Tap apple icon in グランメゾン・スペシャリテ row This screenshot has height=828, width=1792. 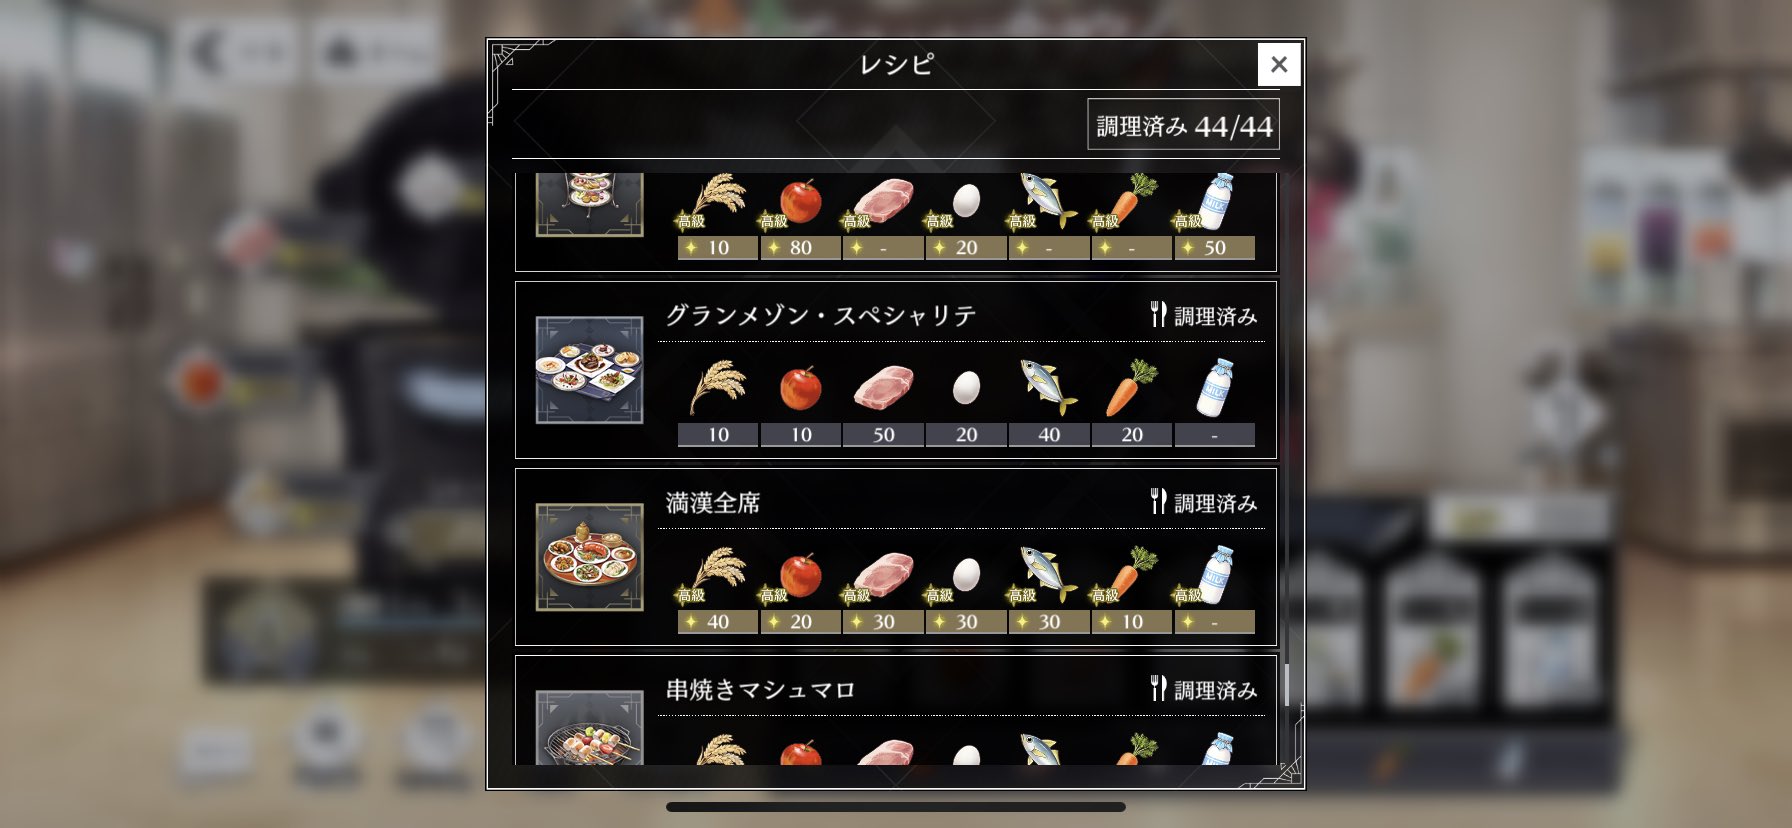click(x=800, y=387)
